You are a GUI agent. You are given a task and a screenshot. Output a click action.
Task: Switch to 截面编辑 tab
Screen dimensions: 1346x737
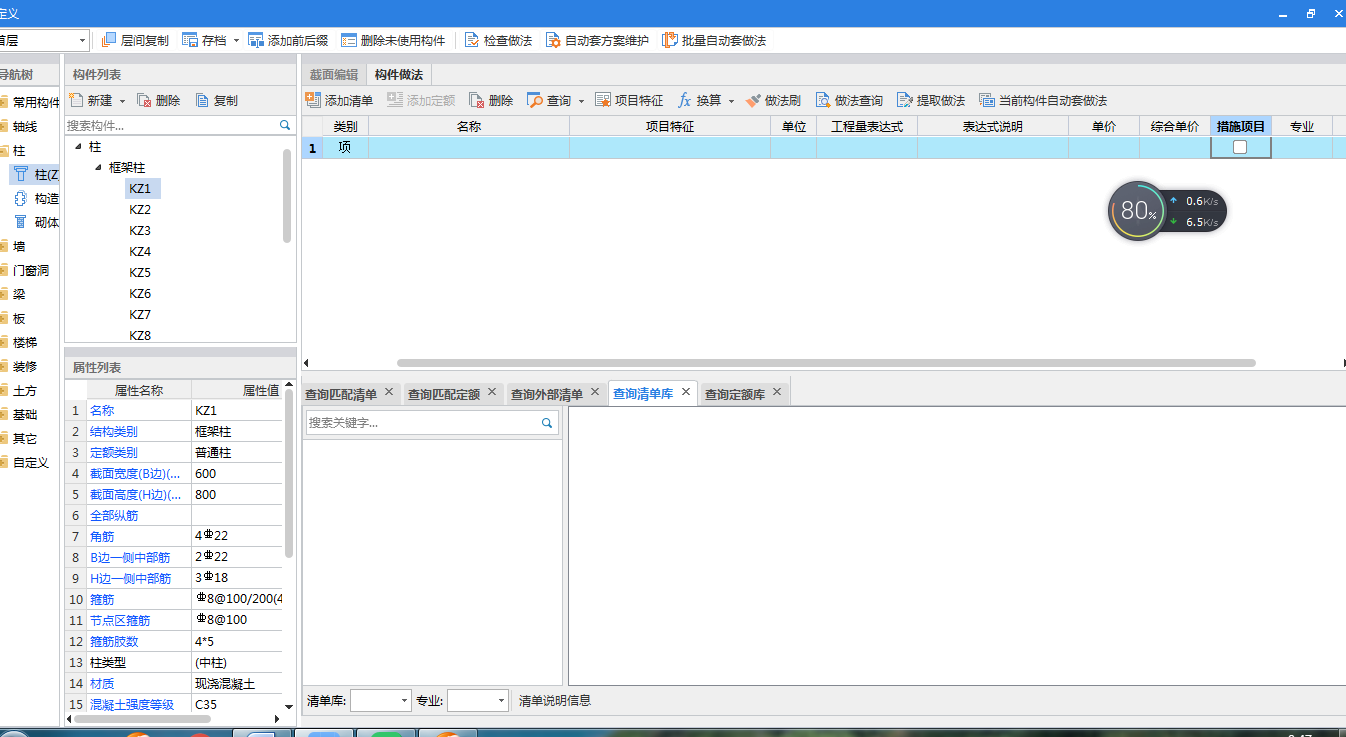[333, 74]
